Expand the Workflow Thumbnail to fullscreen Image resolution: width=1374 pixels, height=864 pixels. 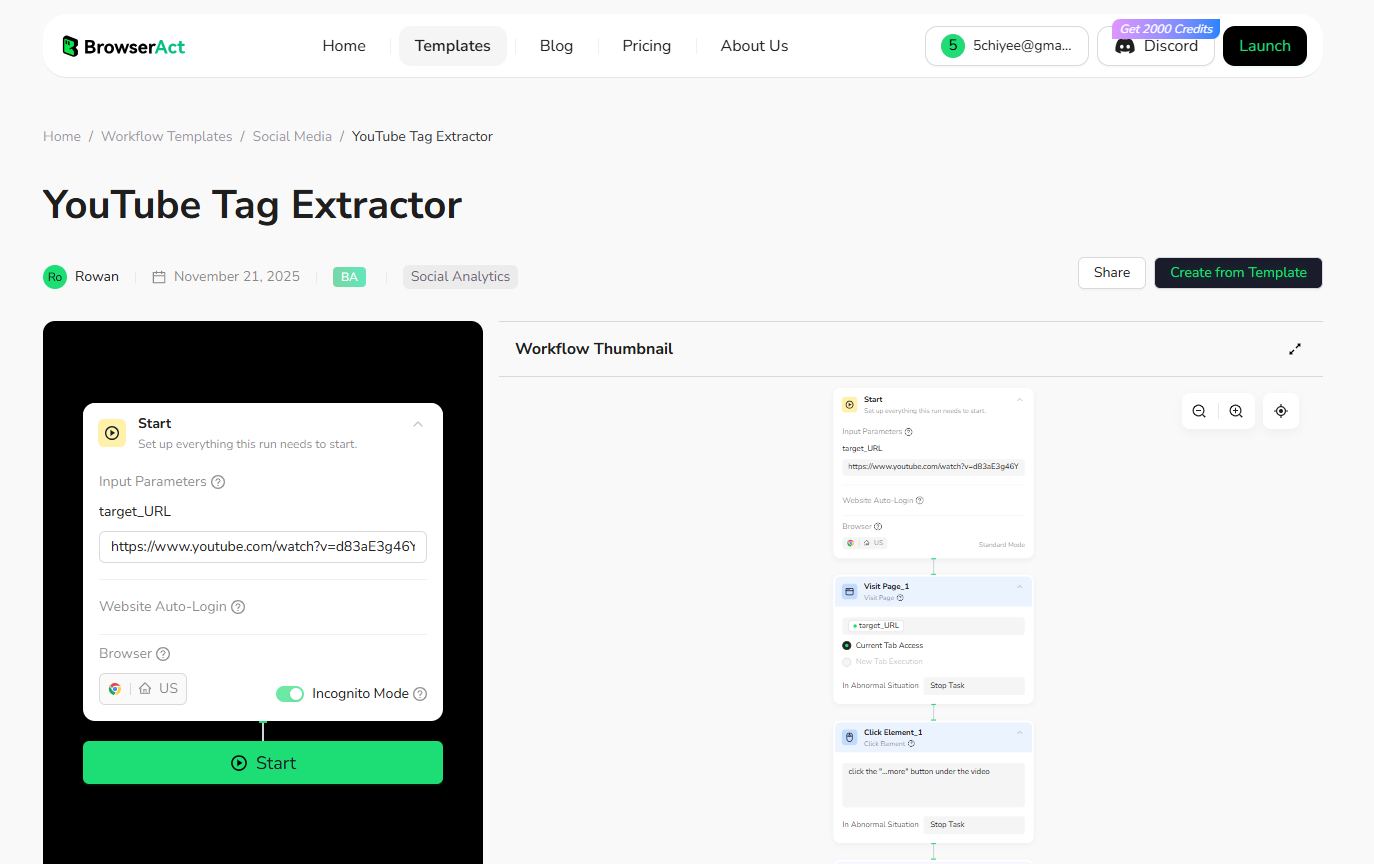coord(1295,348)
